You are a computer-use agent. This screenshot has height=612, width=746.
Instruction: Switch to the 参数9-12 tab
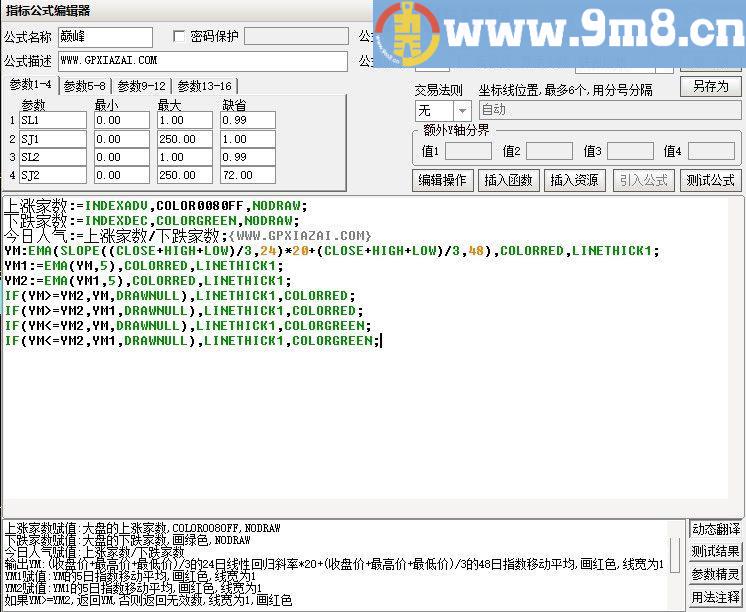coord(141,86)
